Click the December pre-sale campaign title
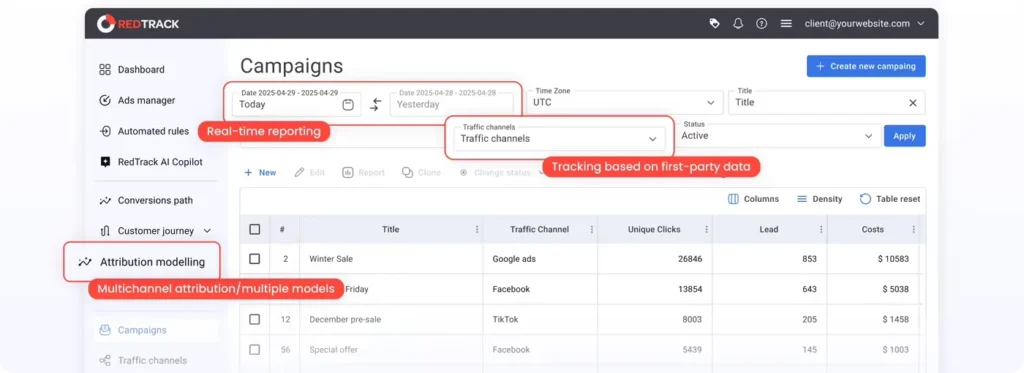 [x=345, y=319]
